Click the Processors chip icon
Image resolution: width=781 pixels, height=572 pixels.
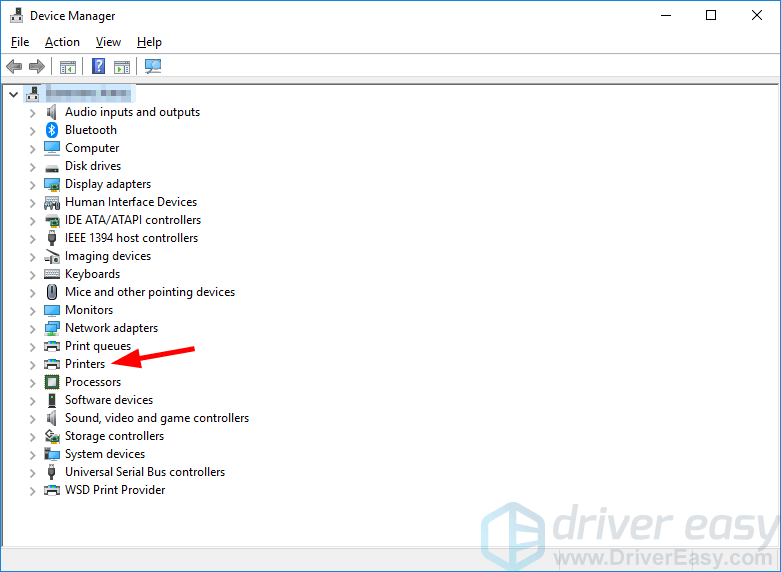pyautogui.click(x=52, y=382)
